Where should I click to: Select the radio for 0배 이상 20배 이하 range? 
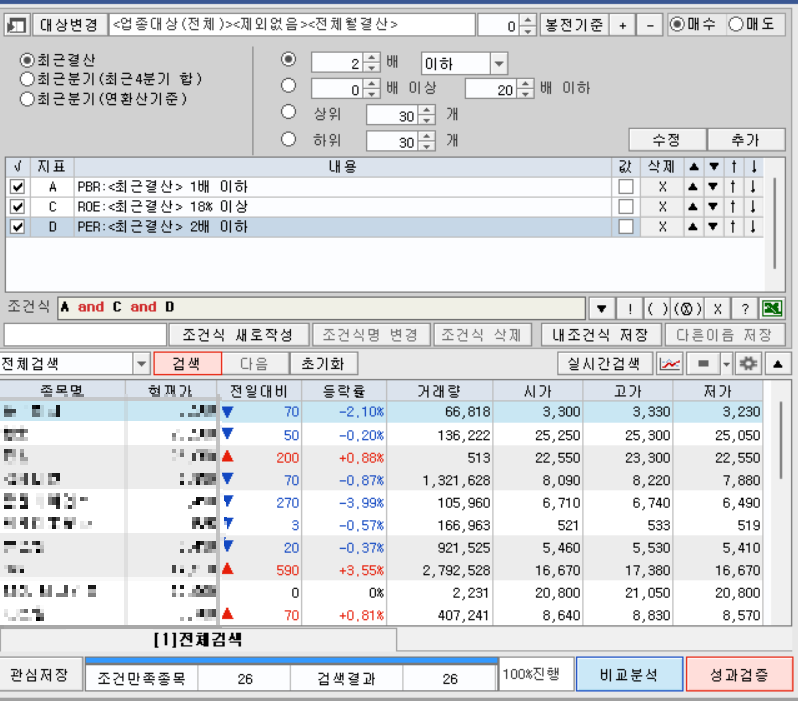[289, 85]
